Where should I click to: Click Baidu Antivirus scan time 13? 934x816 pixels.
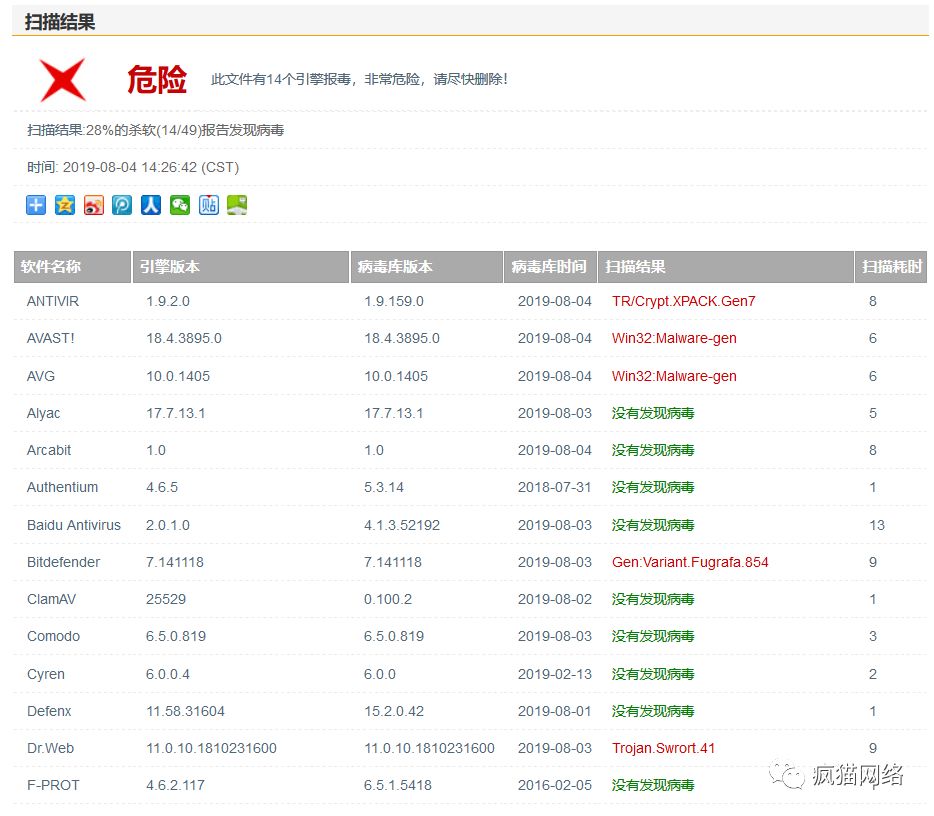pyautogui.click(x=877, y=525)
